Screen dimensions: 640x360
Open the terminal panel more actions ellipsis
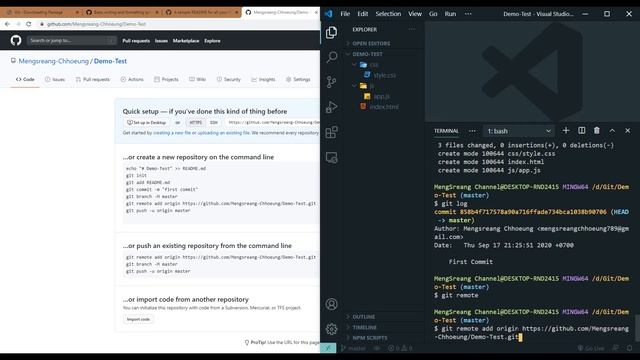472,131
